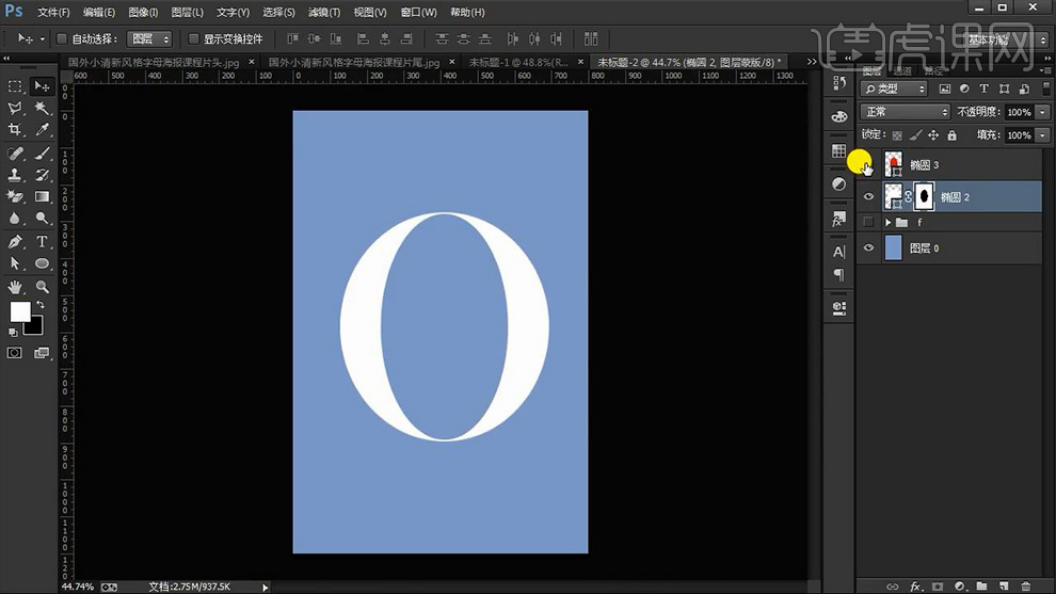Image resolution: width=1056 pixels, height=595 pixels.
Task: Select the Eyedropper tool
Action: click(x=42, y=129)
